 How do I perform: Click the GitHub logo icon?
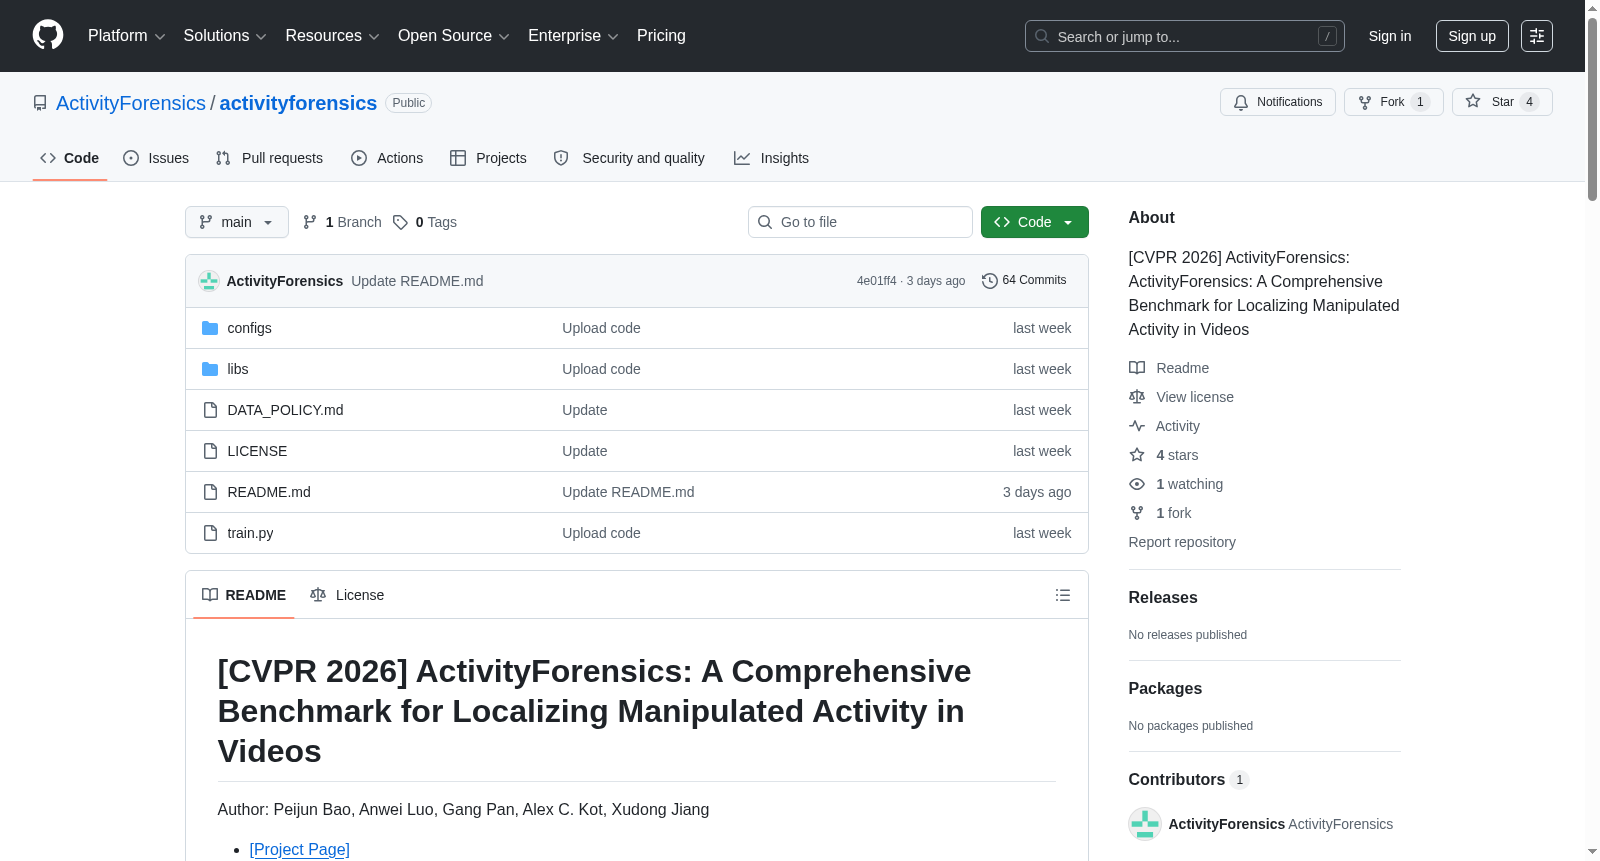[48, 36]
